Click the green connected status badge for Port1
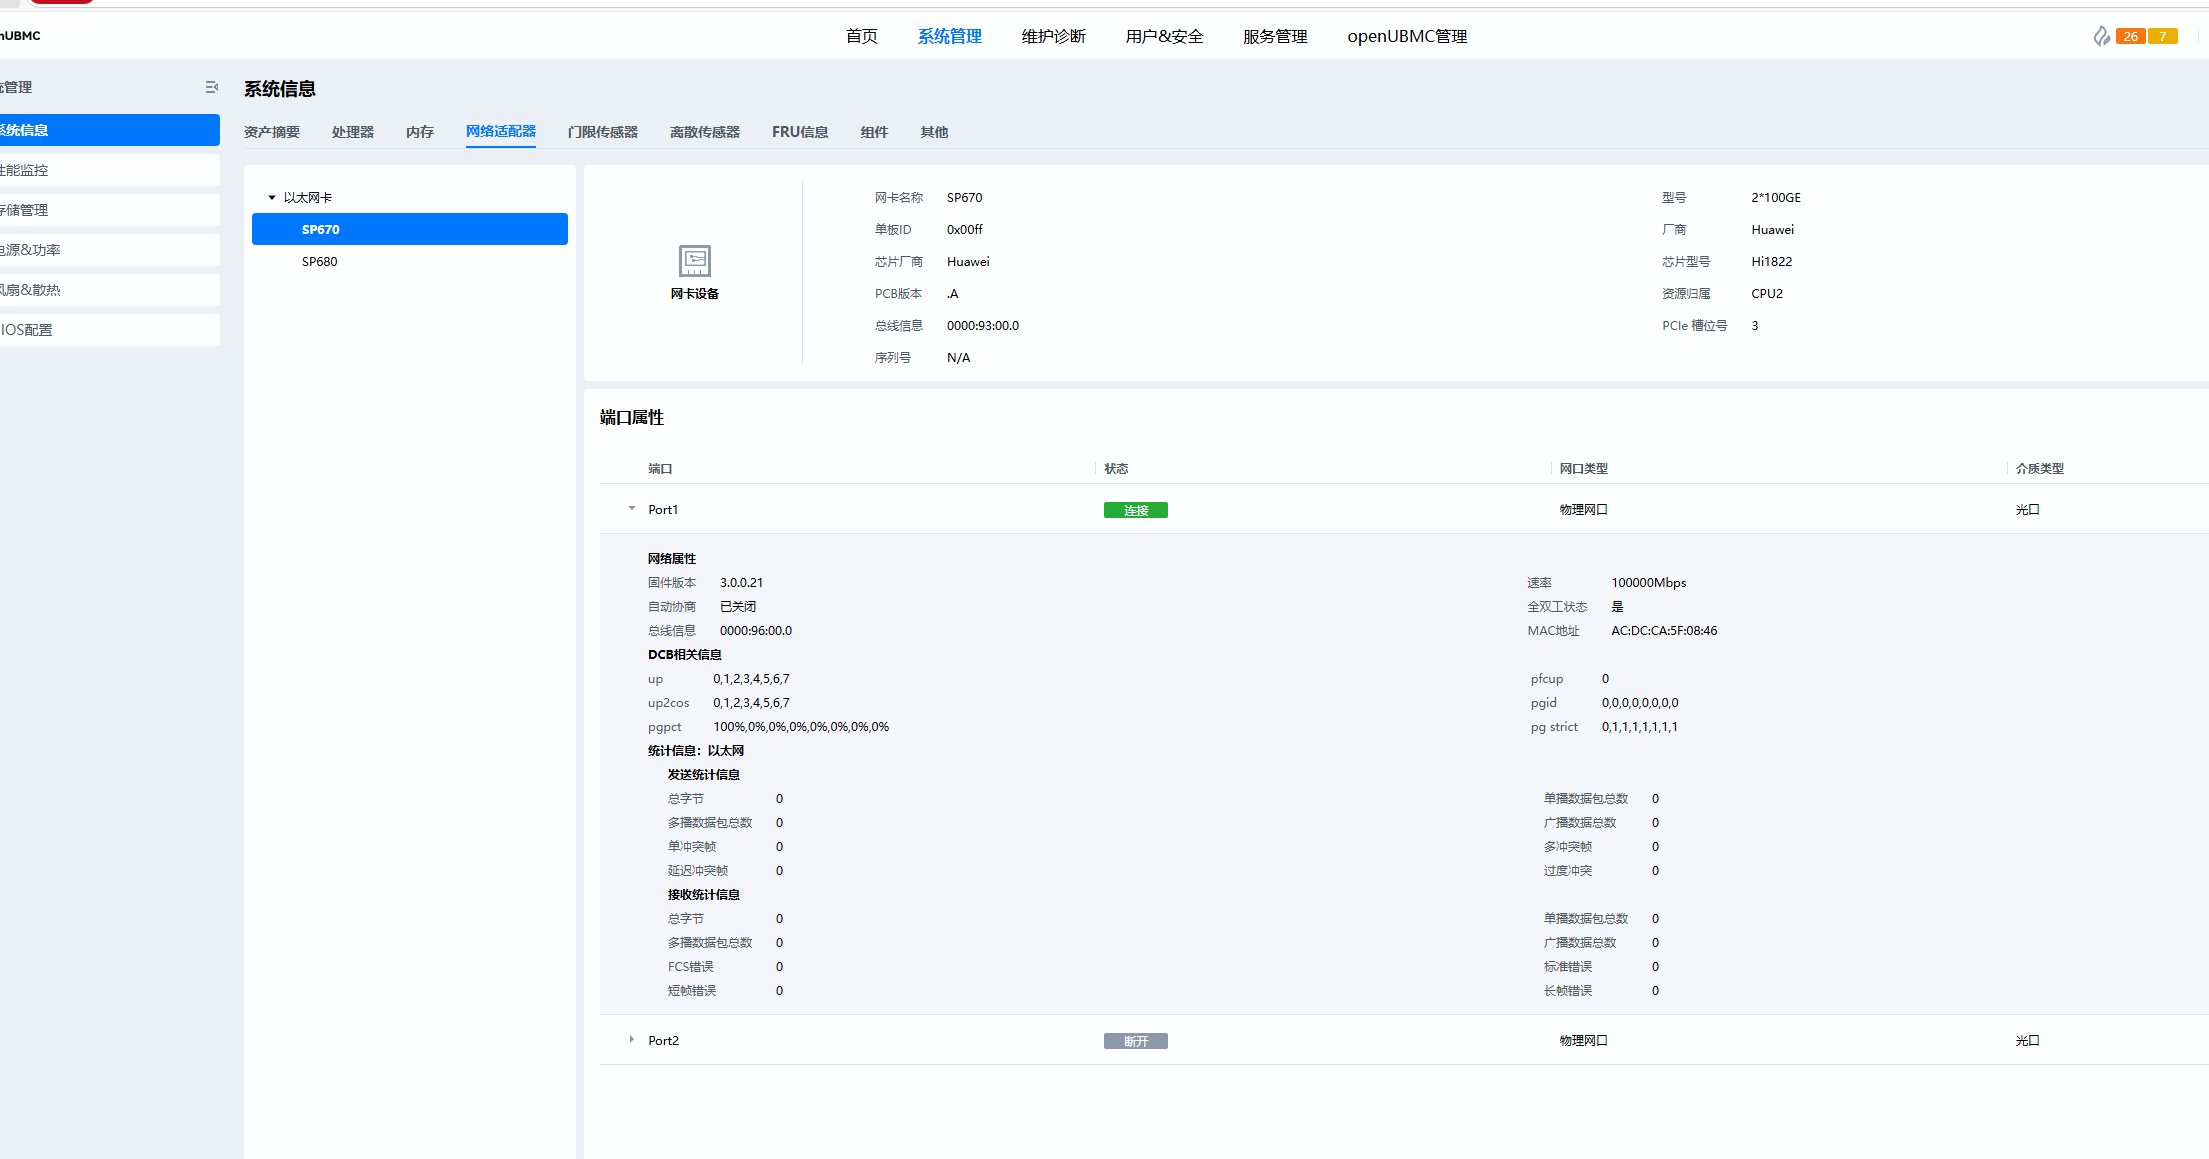The width and height of the screenshot is (2209, 1159). (x=1135, y=511)
